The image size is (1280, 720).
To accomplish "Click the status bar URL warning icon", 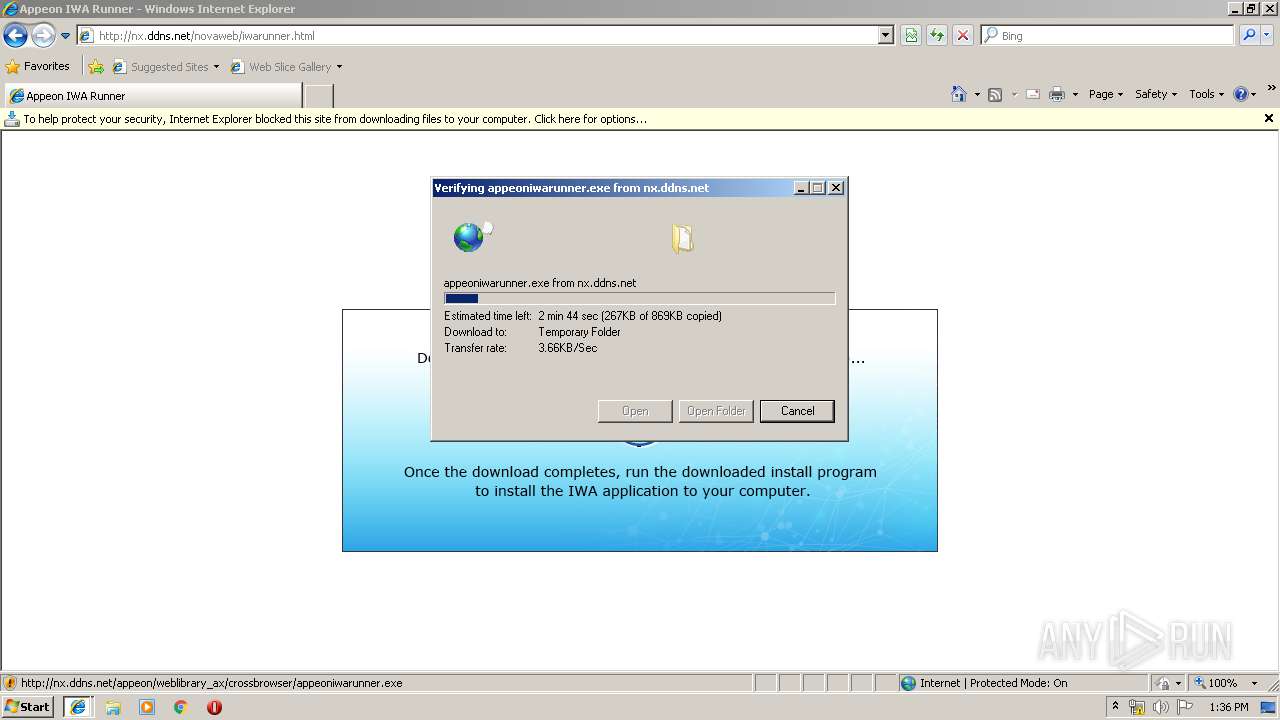I will (10, 683).
